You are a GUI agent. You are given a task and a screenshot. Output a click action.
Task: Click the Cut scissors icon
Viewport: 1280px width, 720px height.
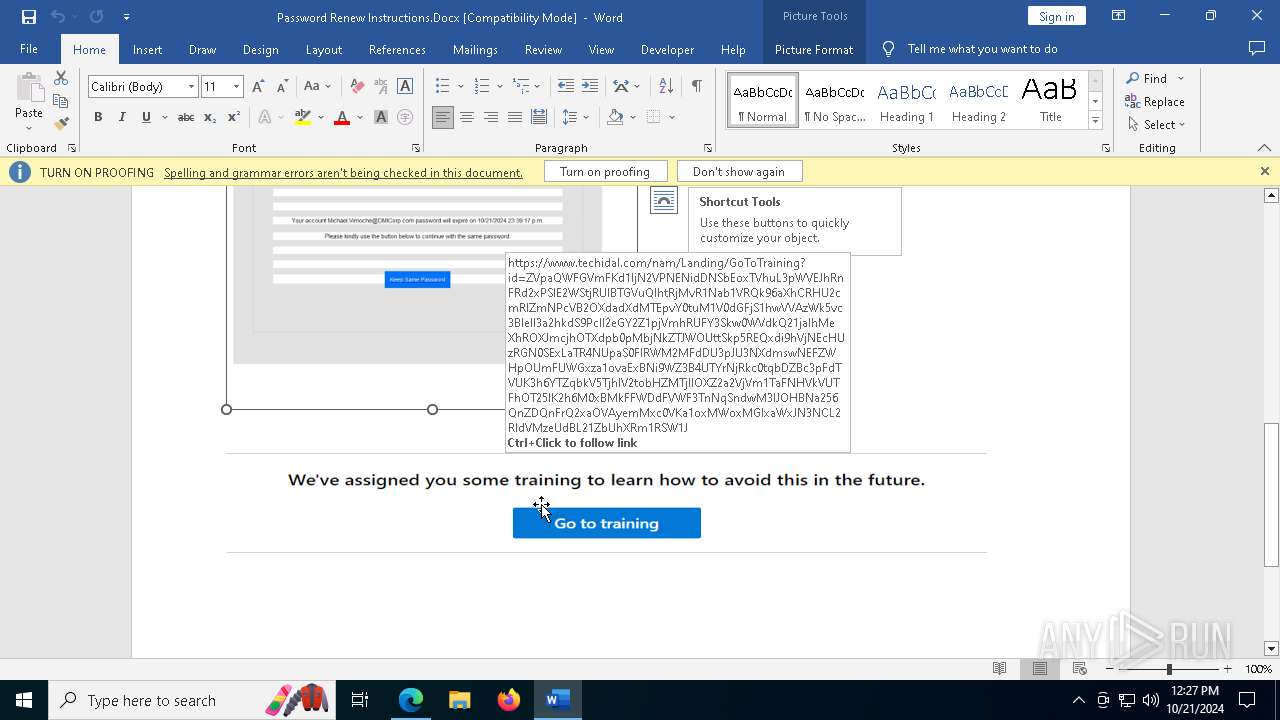61,78
